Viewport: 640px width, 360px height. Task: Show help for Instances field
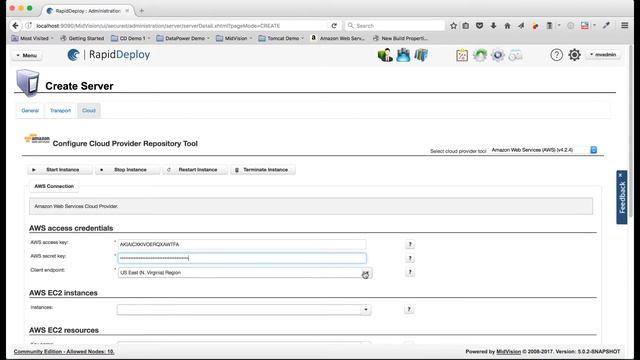(409, 309)
